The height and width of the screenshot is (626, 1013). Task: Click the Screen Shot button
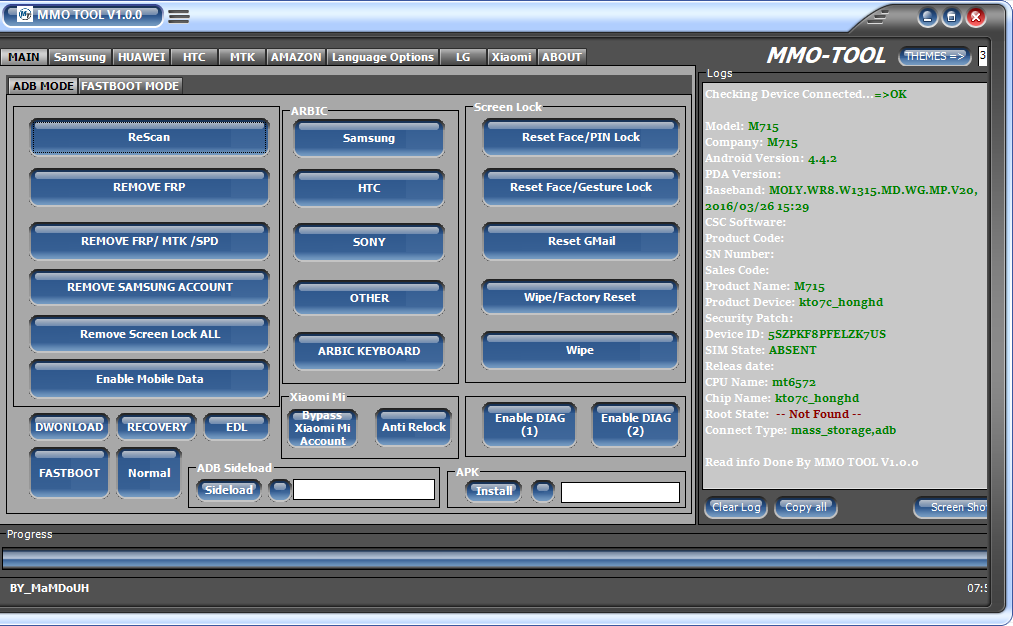point(951,508)
